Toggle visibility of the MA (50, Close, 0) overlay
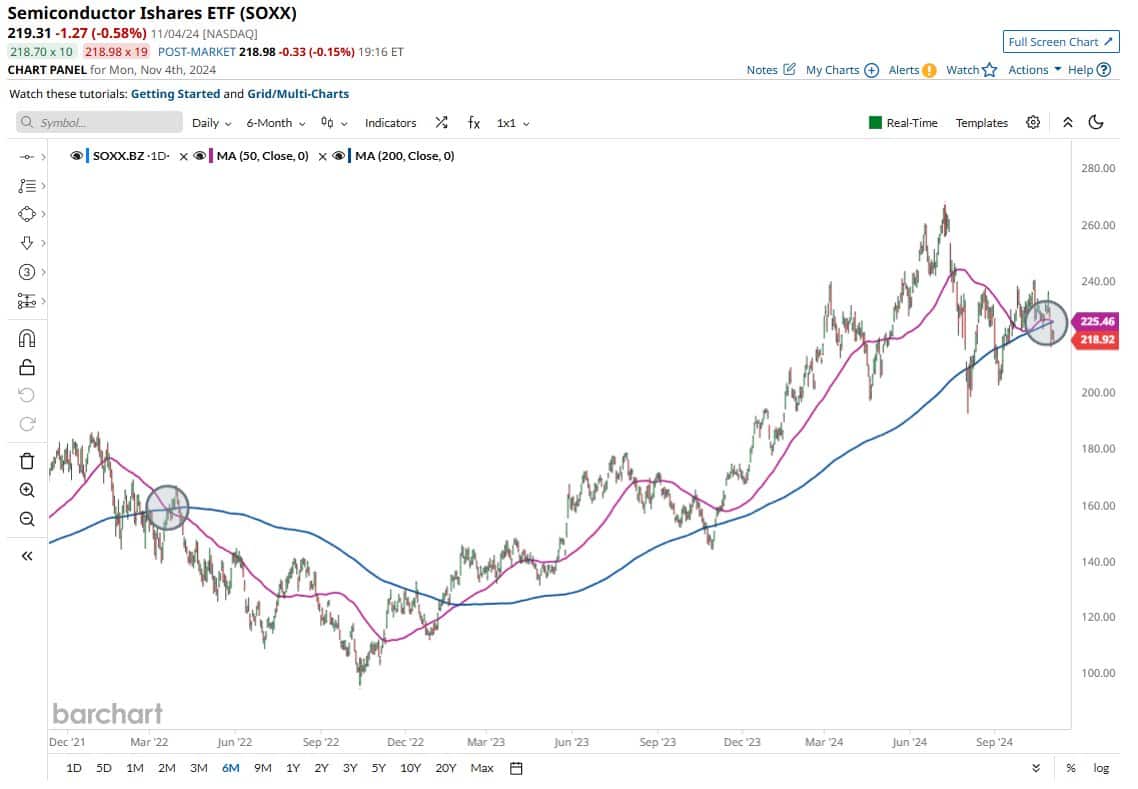This screenshot has width=1138, height=789. pos(199,156)
